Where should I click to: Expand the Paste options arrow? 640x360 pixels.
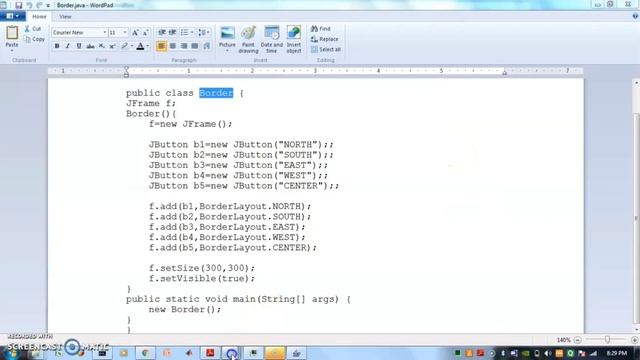12,51
